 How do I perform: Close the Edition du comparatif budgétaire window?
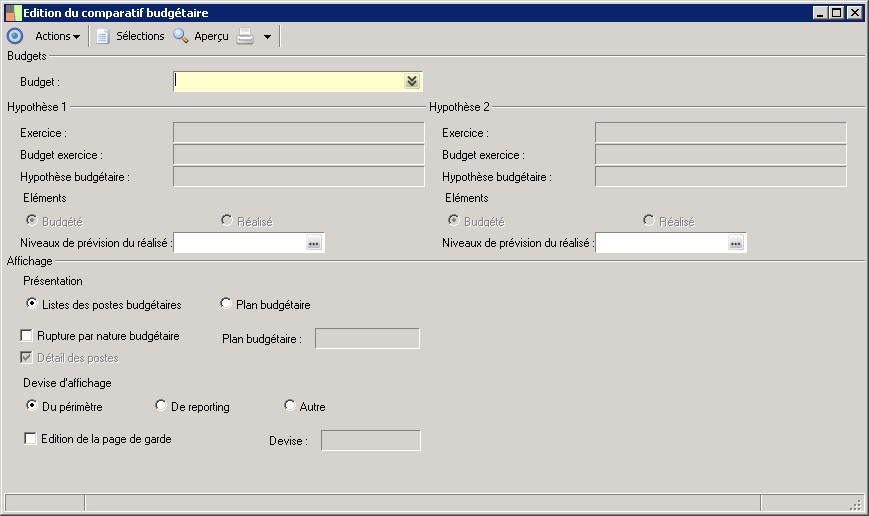coord(855,13)
